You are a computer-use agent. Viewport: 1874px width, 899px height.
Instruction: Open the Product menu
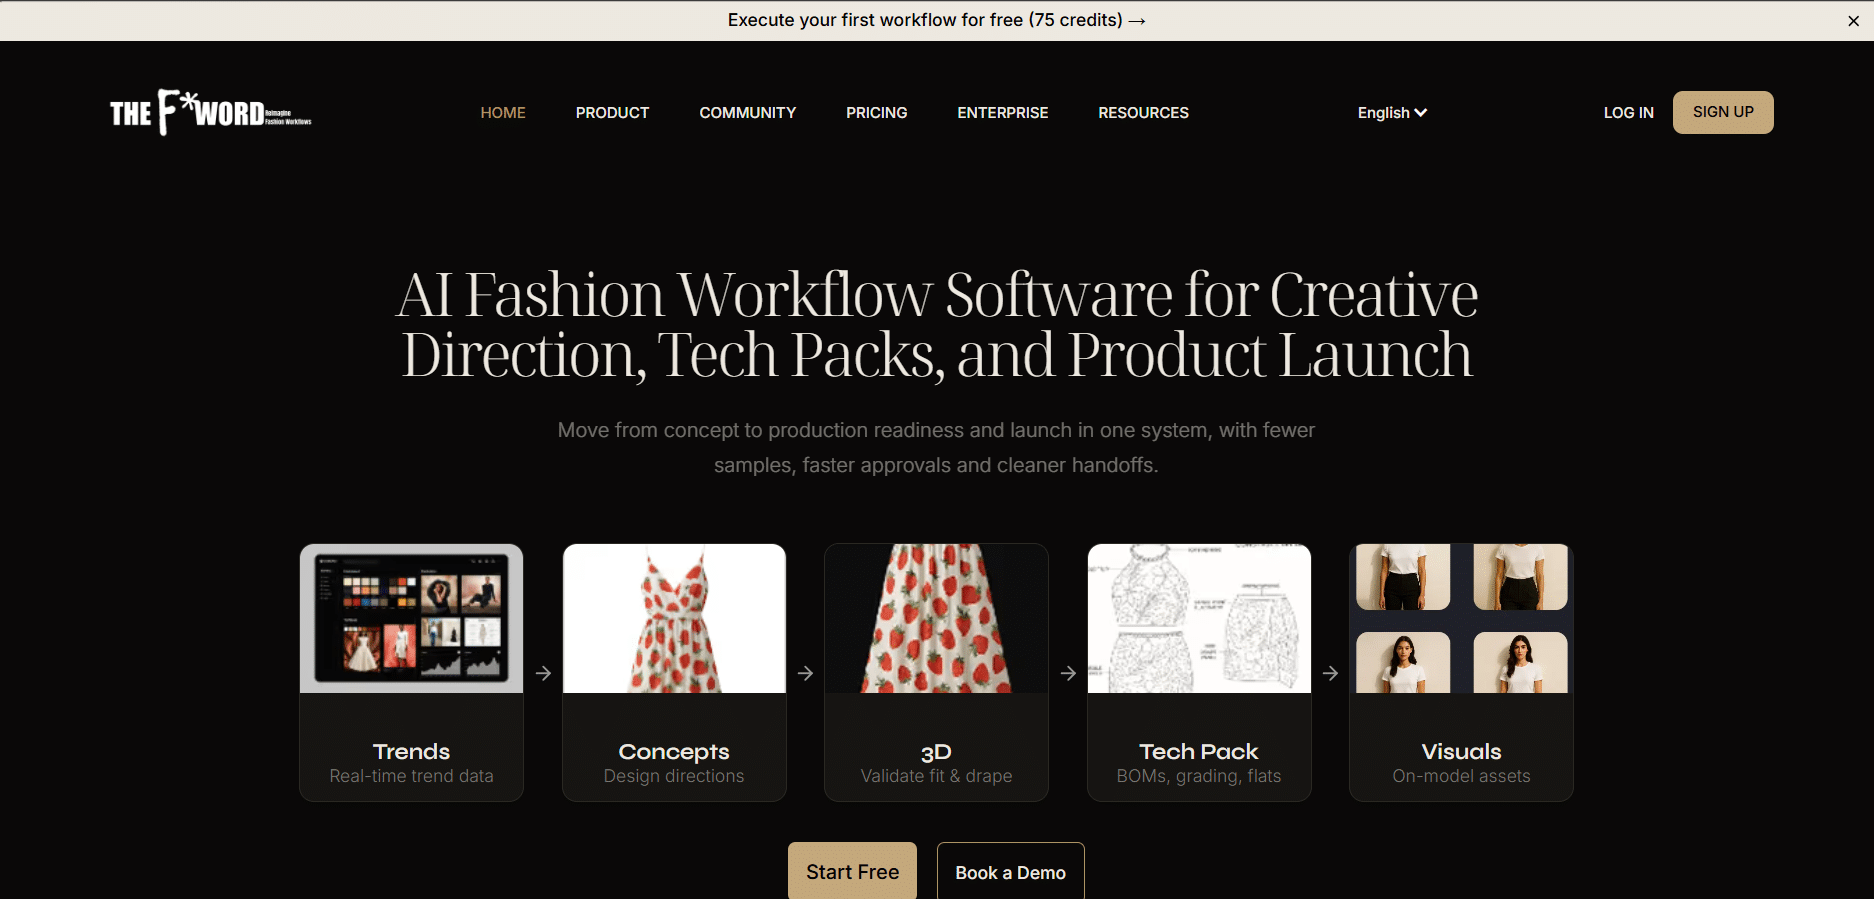coord(612,113)
